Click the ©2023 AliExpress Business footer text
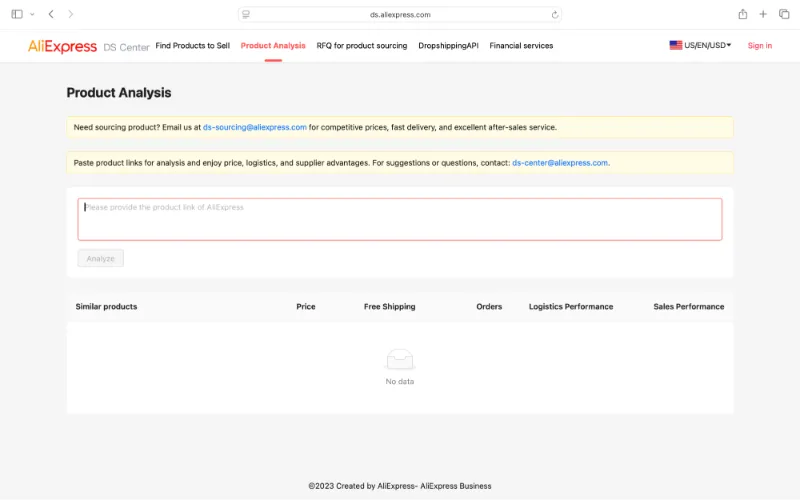The image size is (800, 500). click(399, 486)
